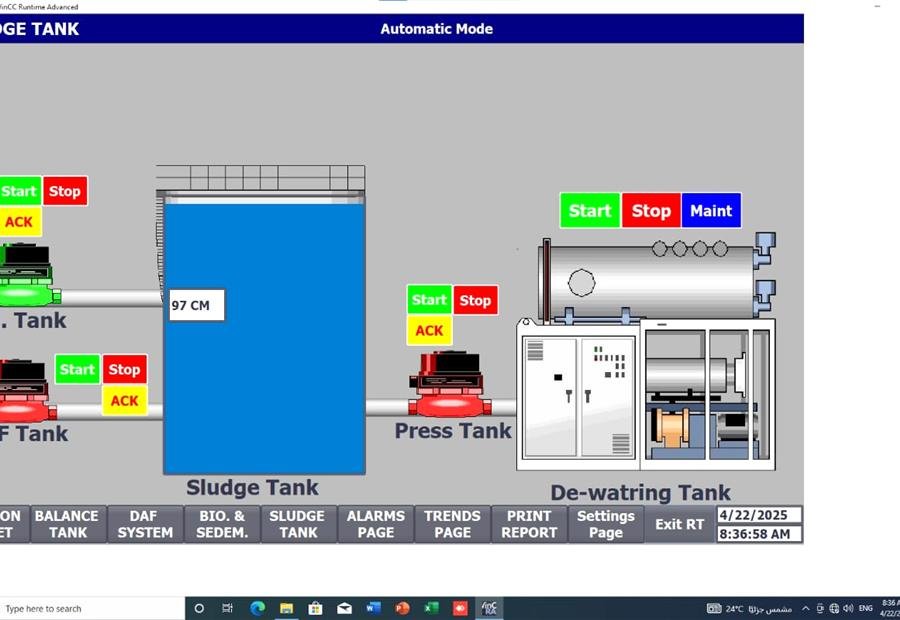This screenshot has width=900, height=620.
Task: Open PowerPoint from taskbar
Action: pyautogui.click(x=402, y=608)
